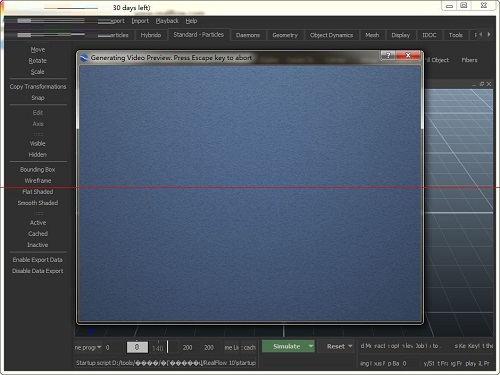Open the Help menu
Image resolution: width=500 pixels, height=375 pixels.
point(191,21)
